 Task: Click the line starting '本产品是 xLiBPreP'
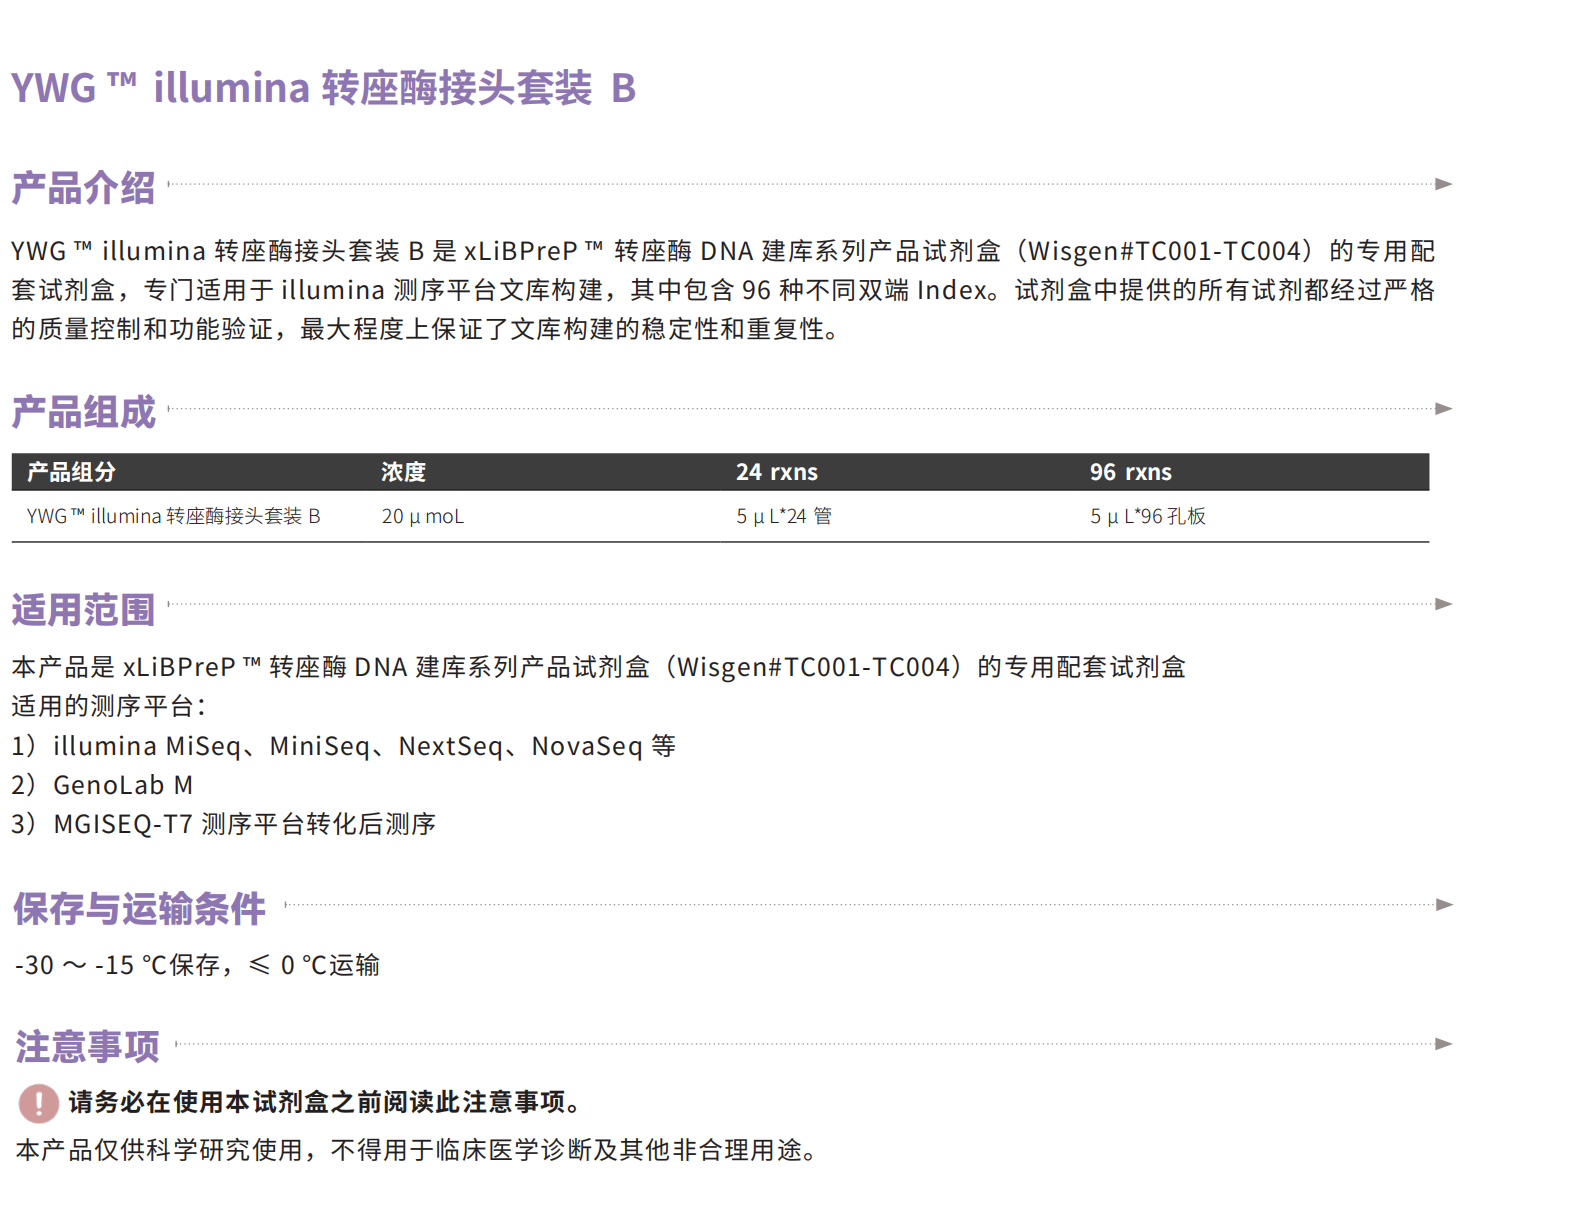point(598,667)
